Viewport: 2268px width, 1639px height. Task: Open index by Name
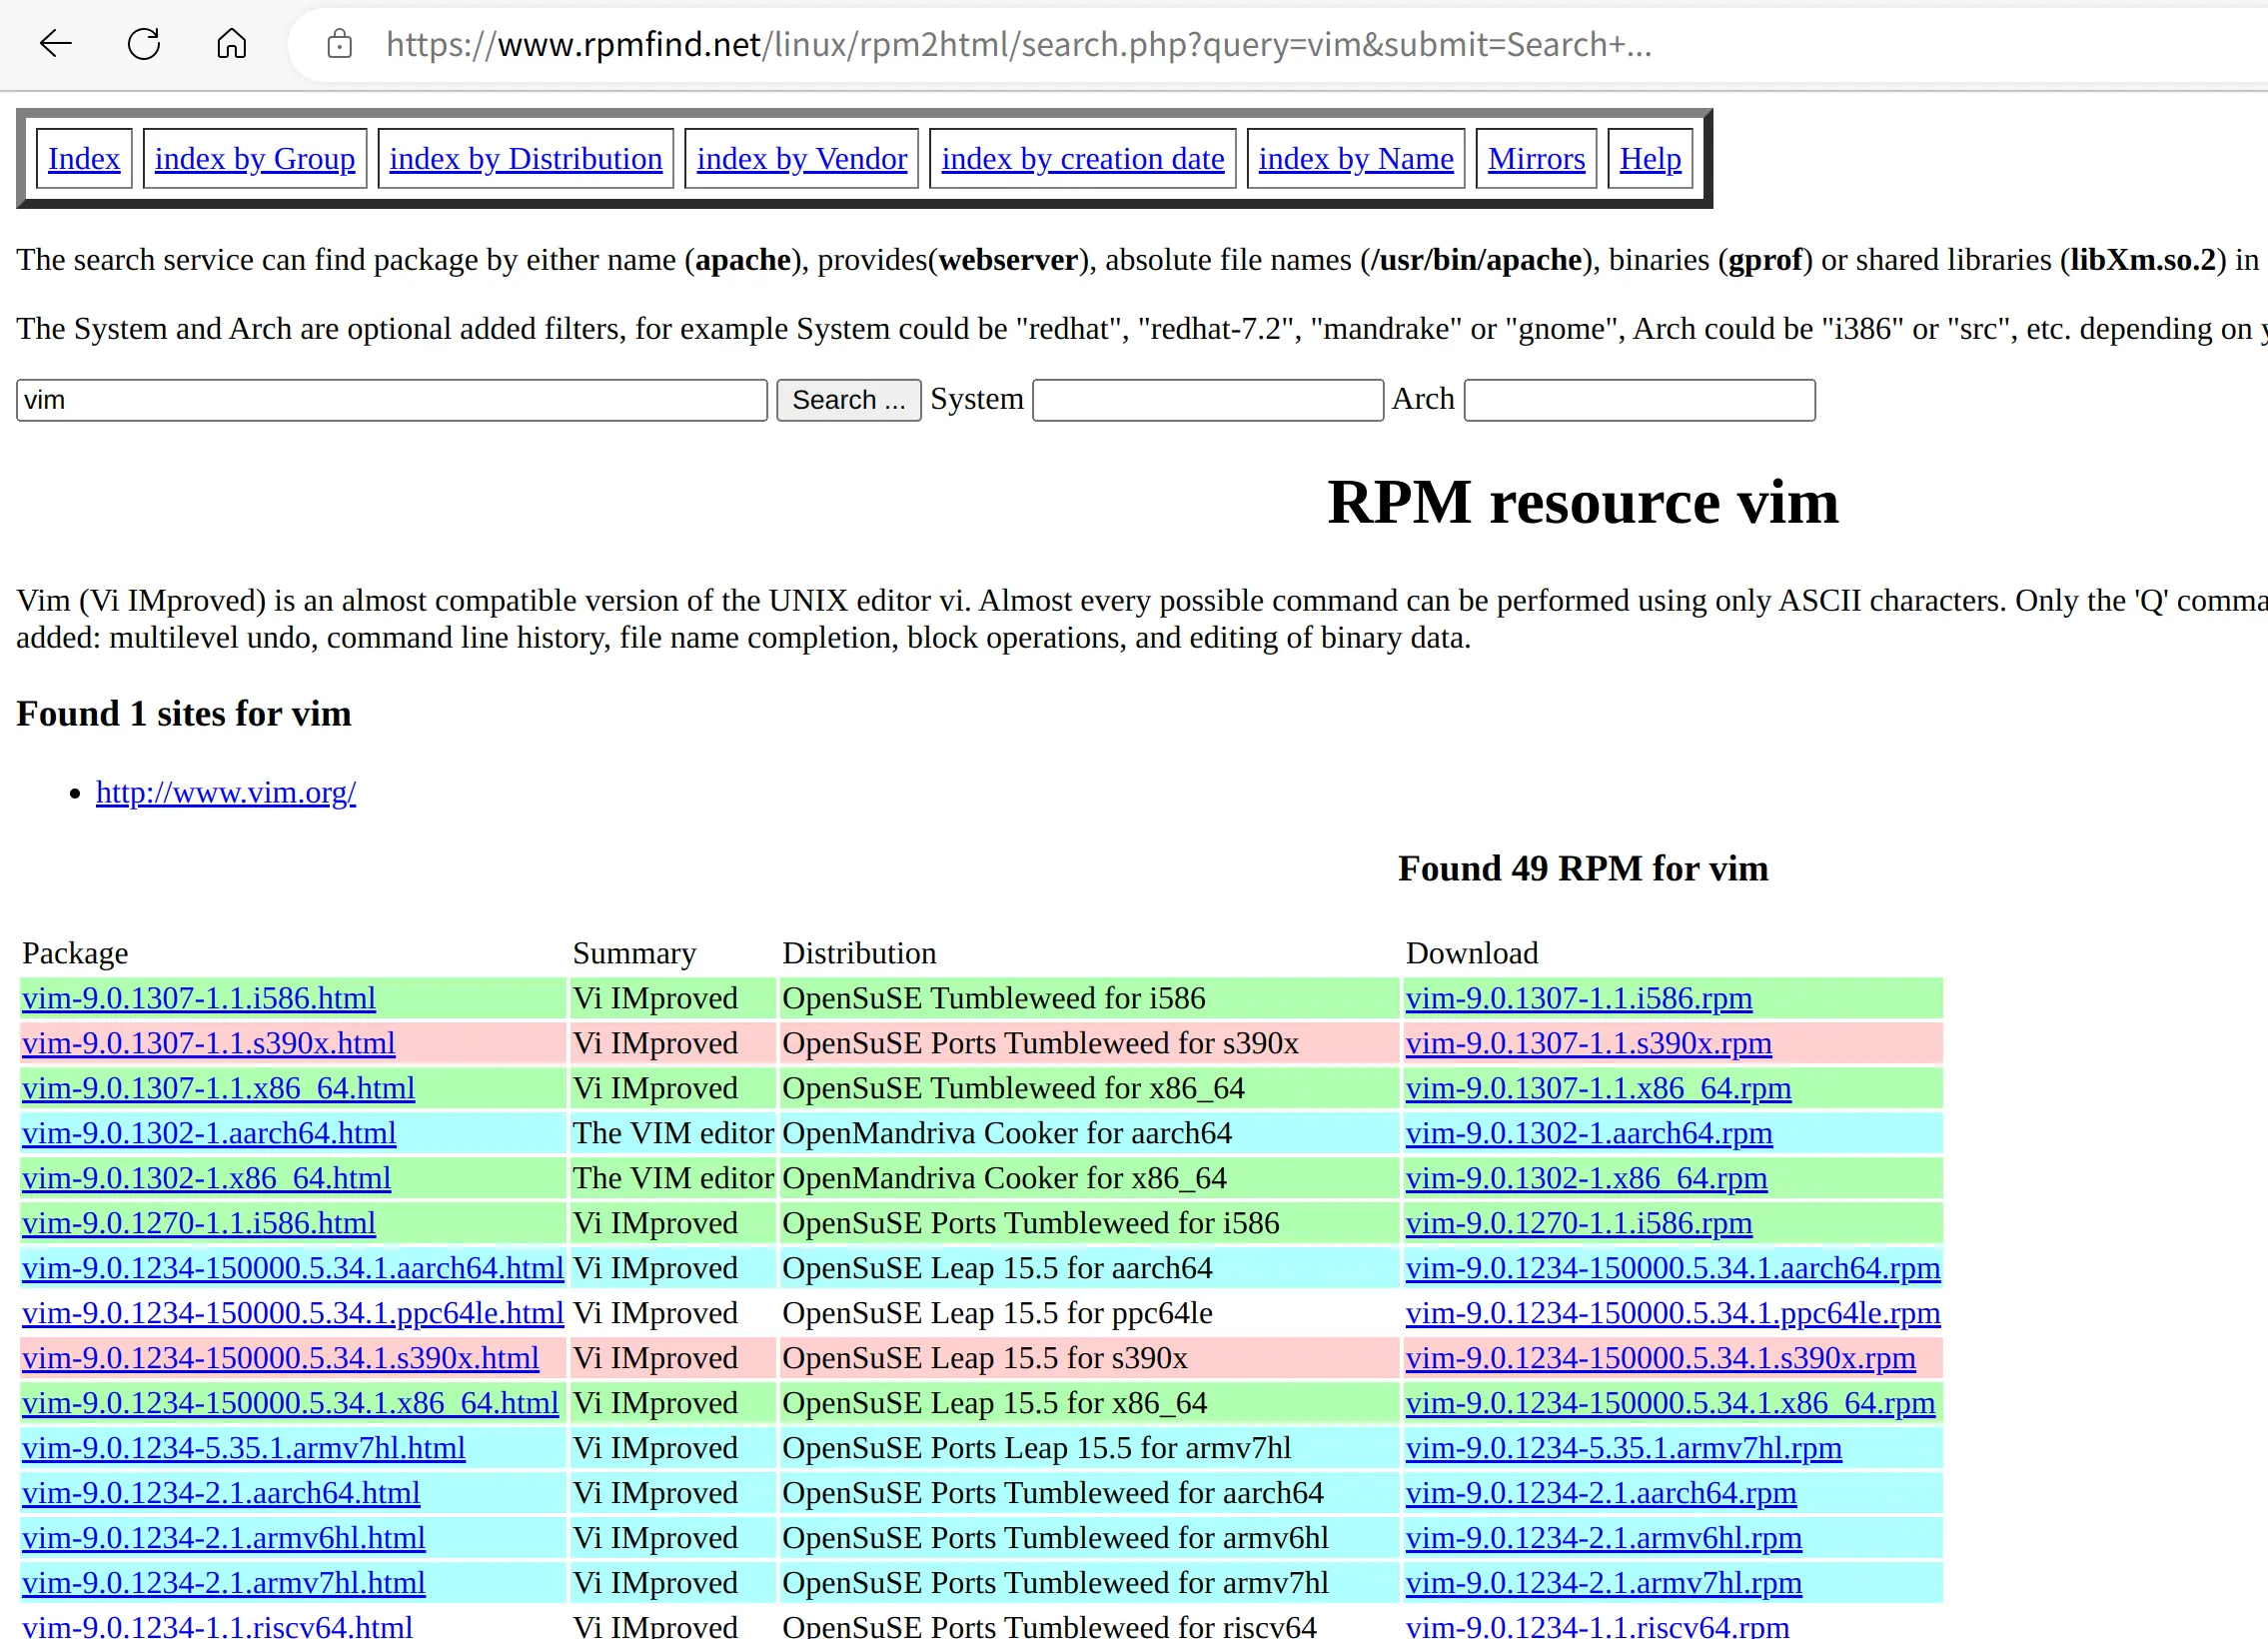click(1356, 159)
